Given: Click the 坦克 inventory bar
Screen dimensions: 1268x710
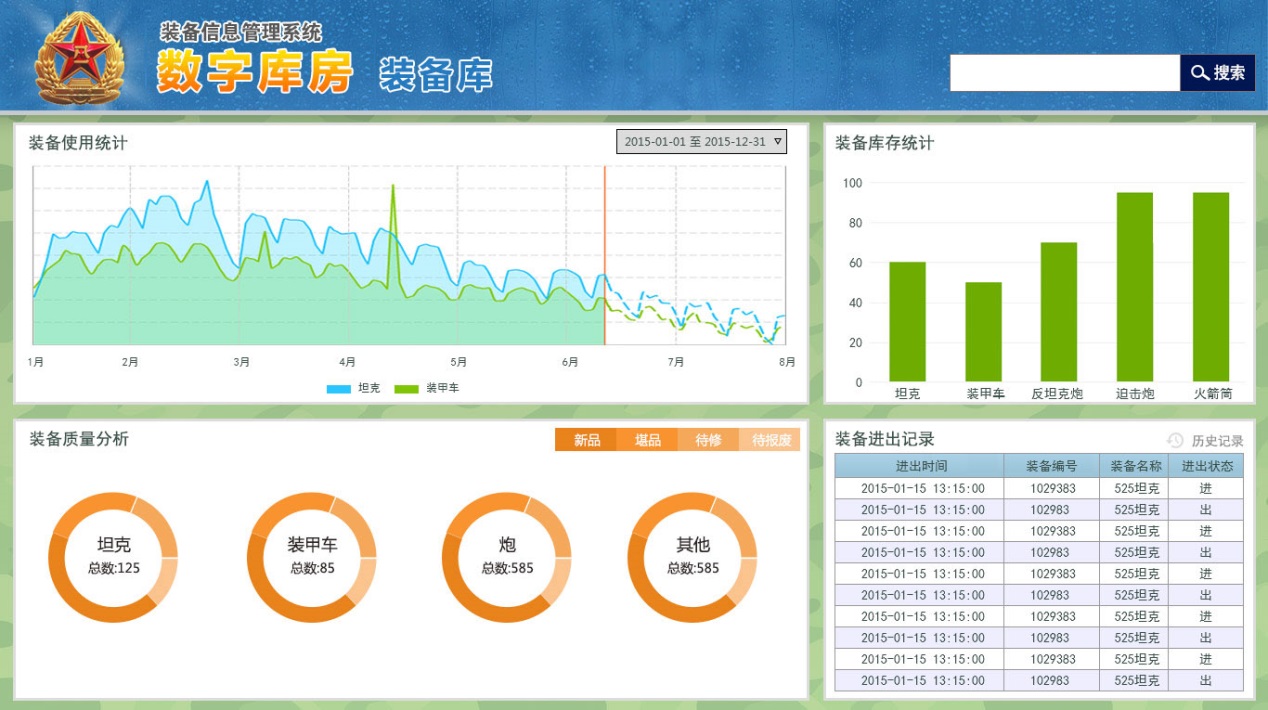Looking at the screenshot, I should [908, 322].
